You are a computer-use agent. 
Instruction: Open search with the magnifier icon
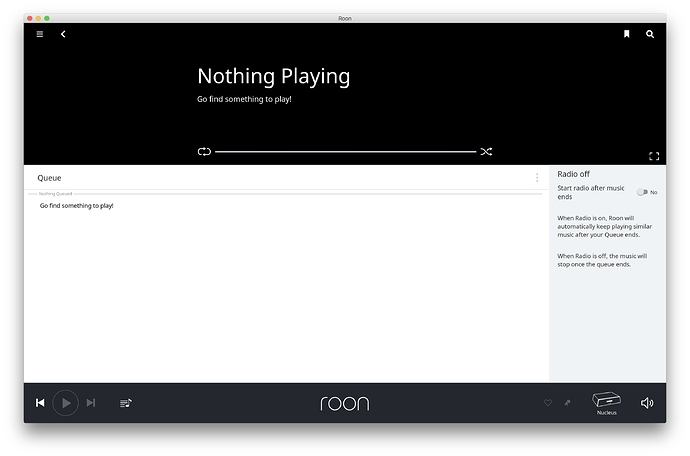tap(650, 34)
